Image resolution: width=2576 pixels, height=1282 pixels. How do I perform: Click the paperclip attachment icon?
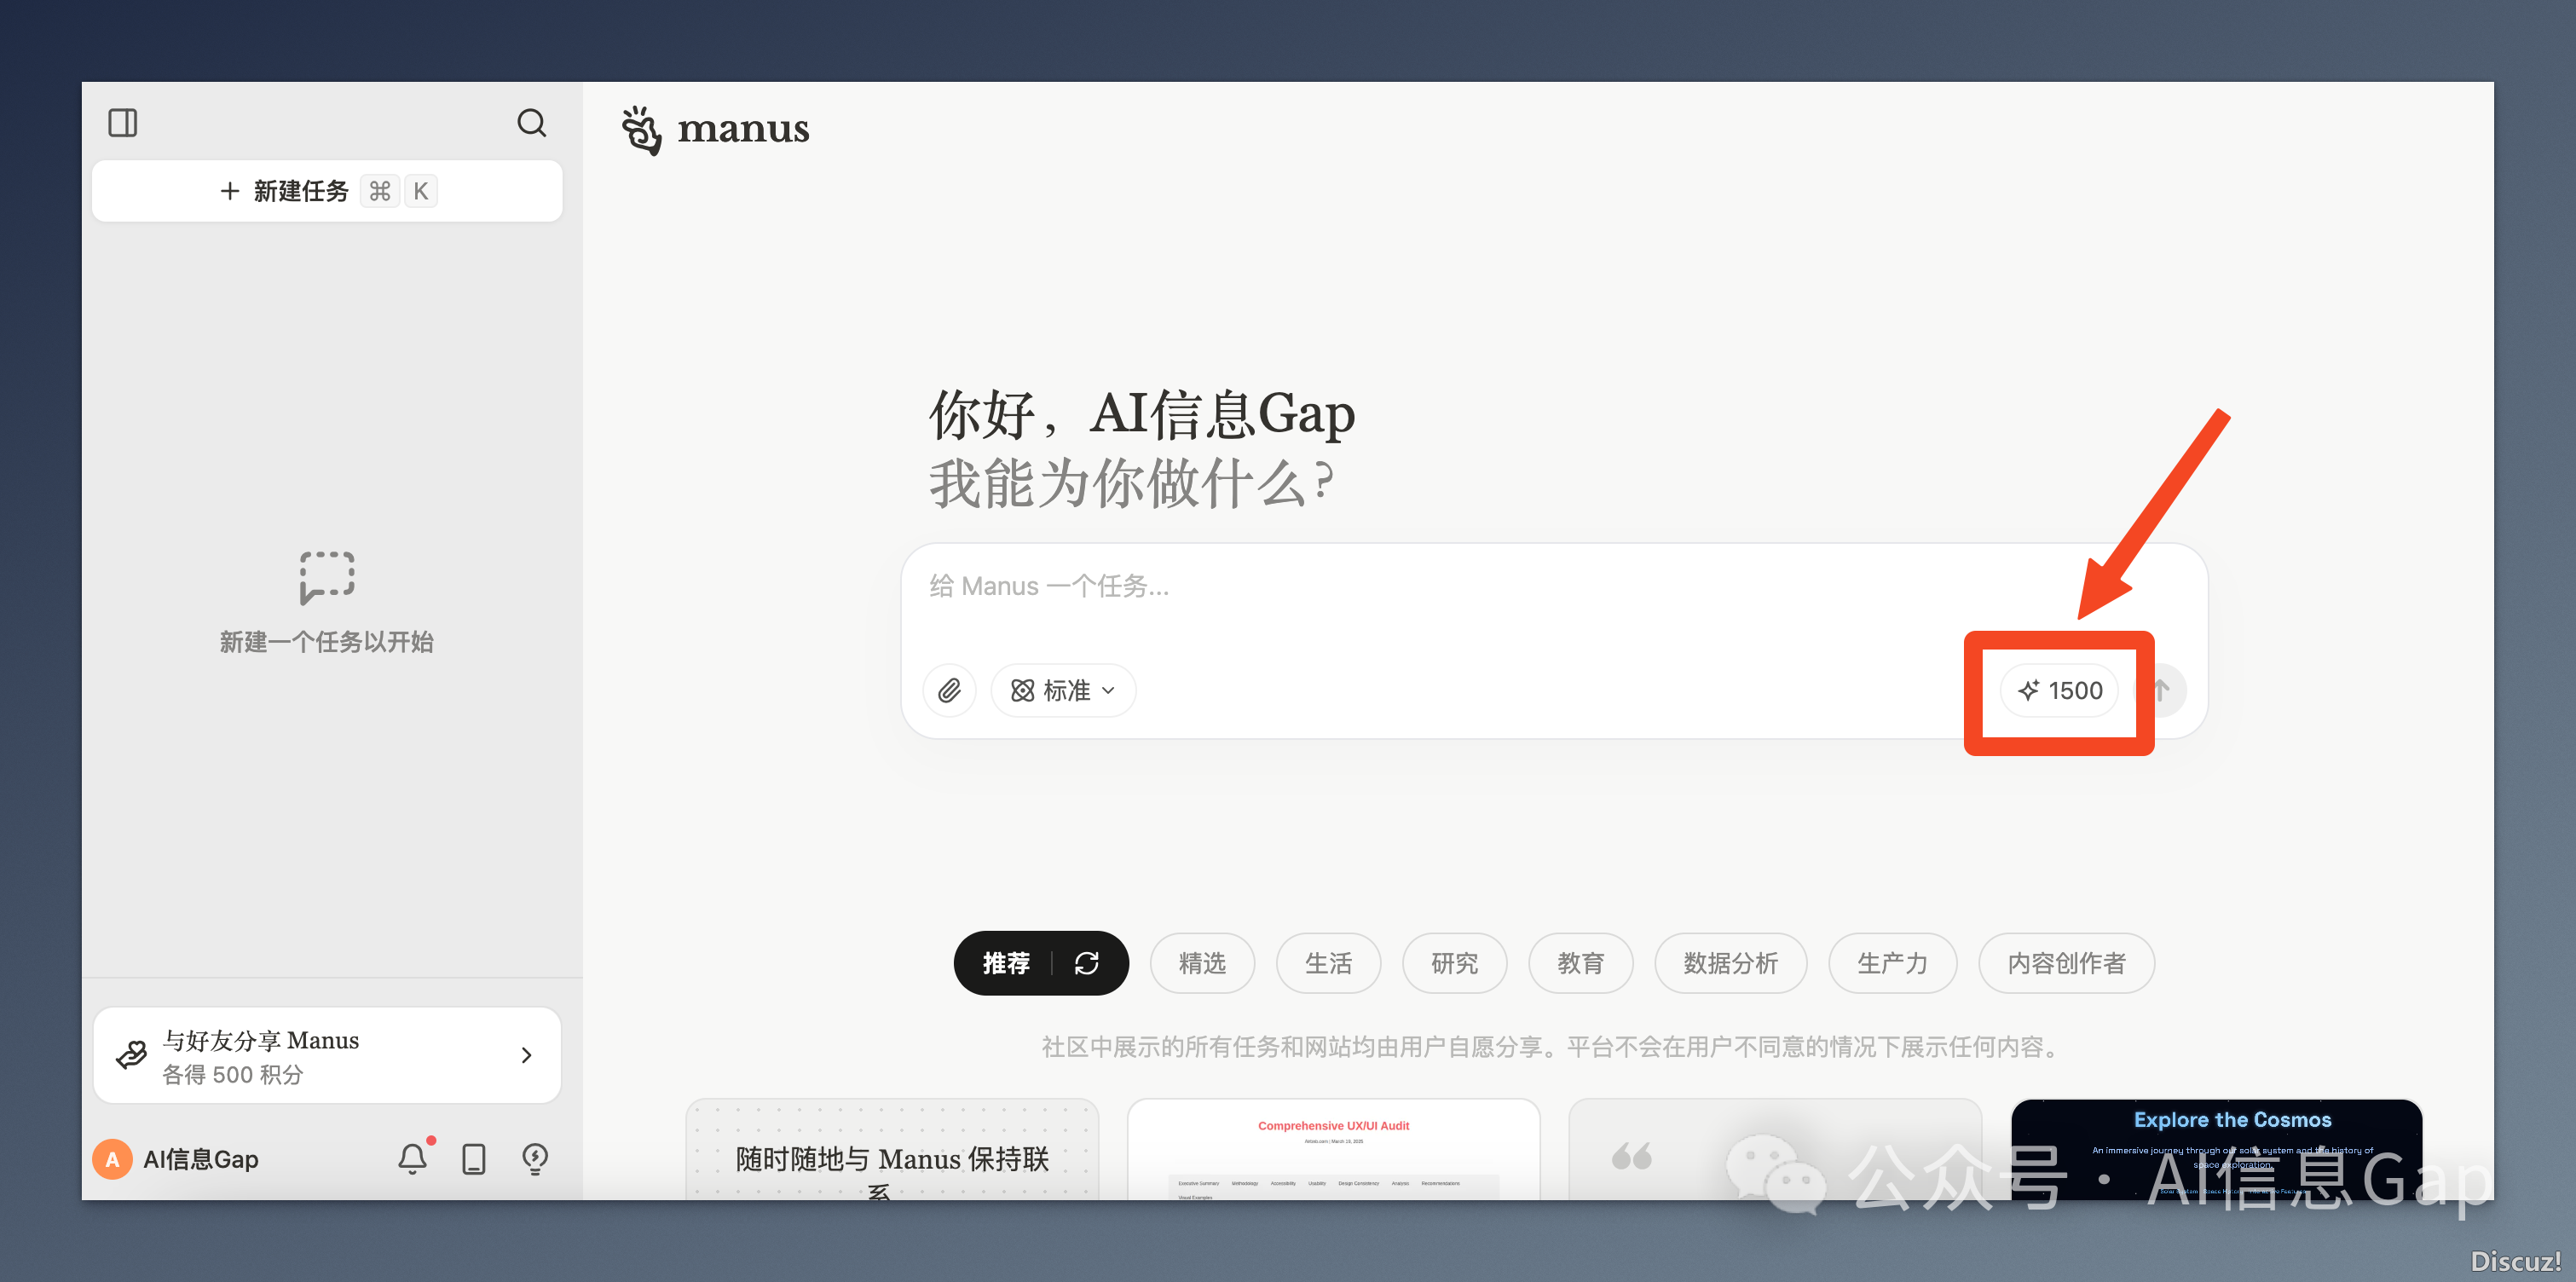coord(949,690)
